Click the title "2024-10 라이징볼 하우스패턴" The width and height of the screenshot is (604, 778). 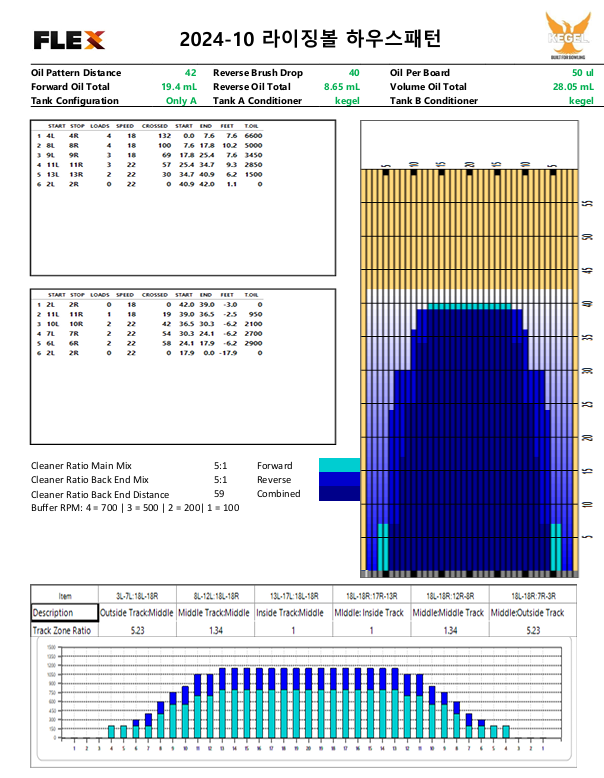(x=310, y=39)
